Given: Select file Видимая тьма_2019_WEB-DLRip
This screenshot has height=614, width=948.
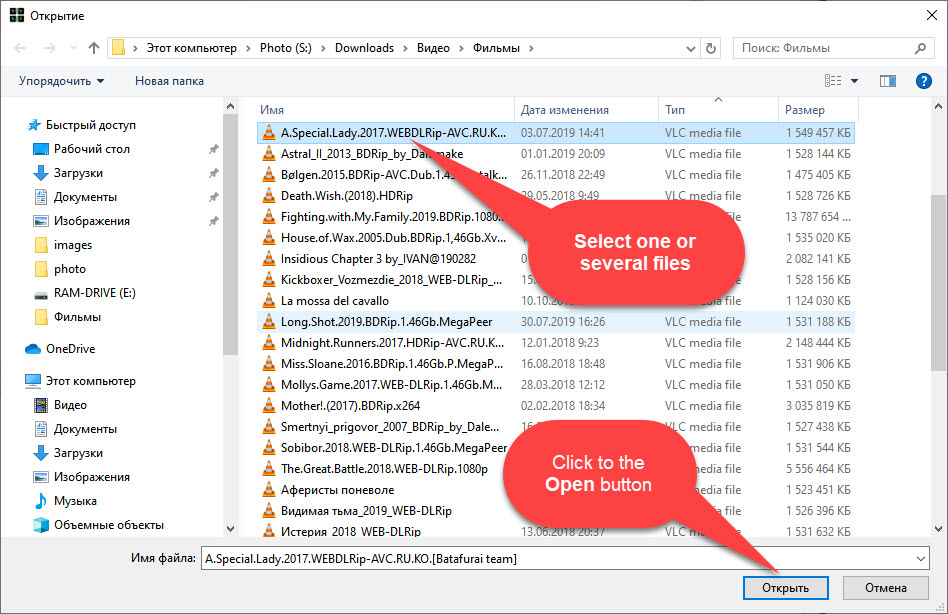Looking at the screenshot, I should coord(366,511).
